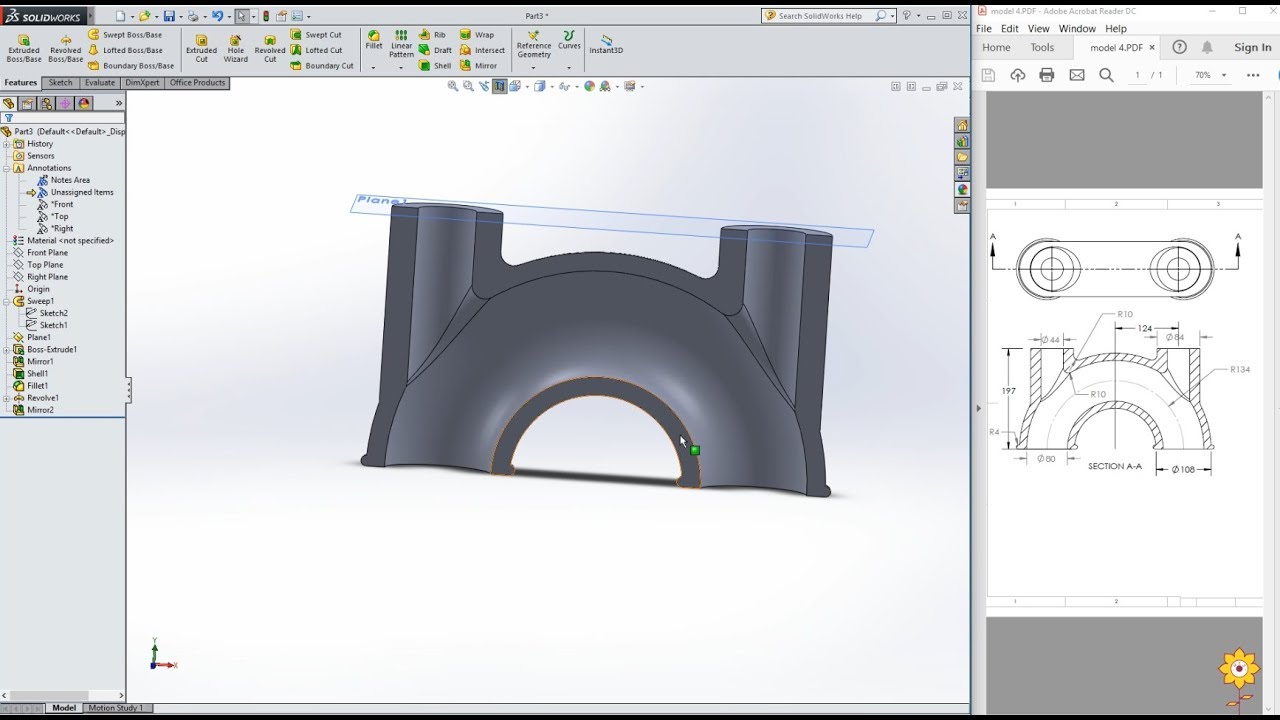Expand the History tree node
The image size is (1280, 720).
[x=6, y=144]
